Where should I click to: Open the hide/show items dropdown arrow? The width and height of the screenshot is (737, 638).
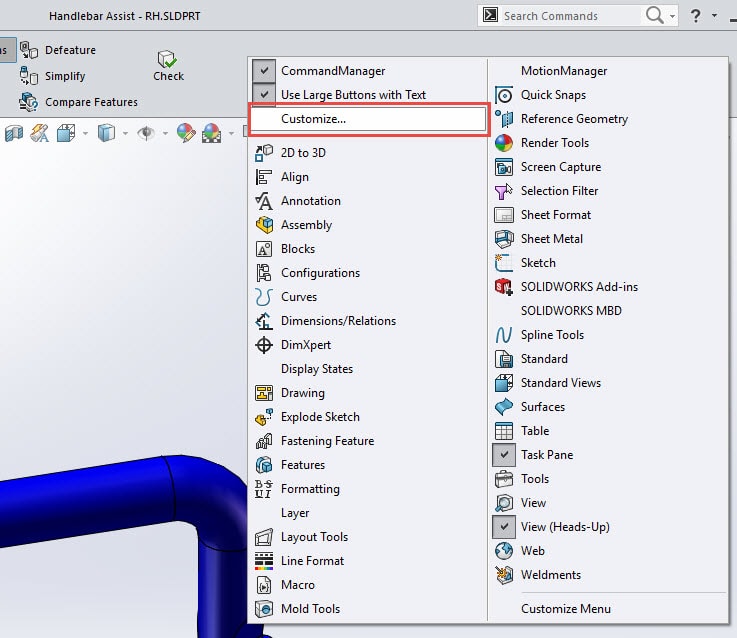pos(165,134)
